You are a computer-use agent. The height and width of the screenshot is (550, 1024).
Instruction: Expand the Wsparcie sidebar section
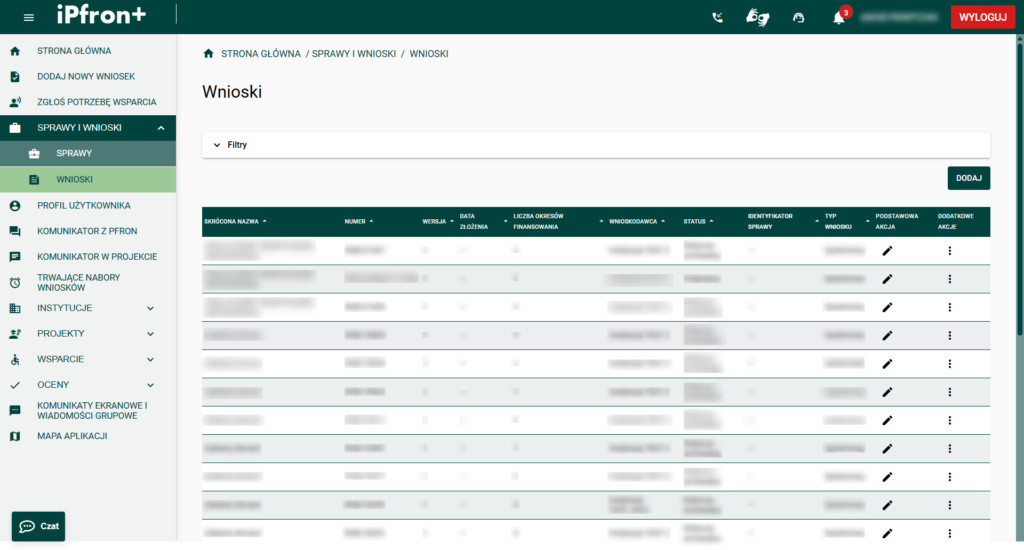pos(150,359)
